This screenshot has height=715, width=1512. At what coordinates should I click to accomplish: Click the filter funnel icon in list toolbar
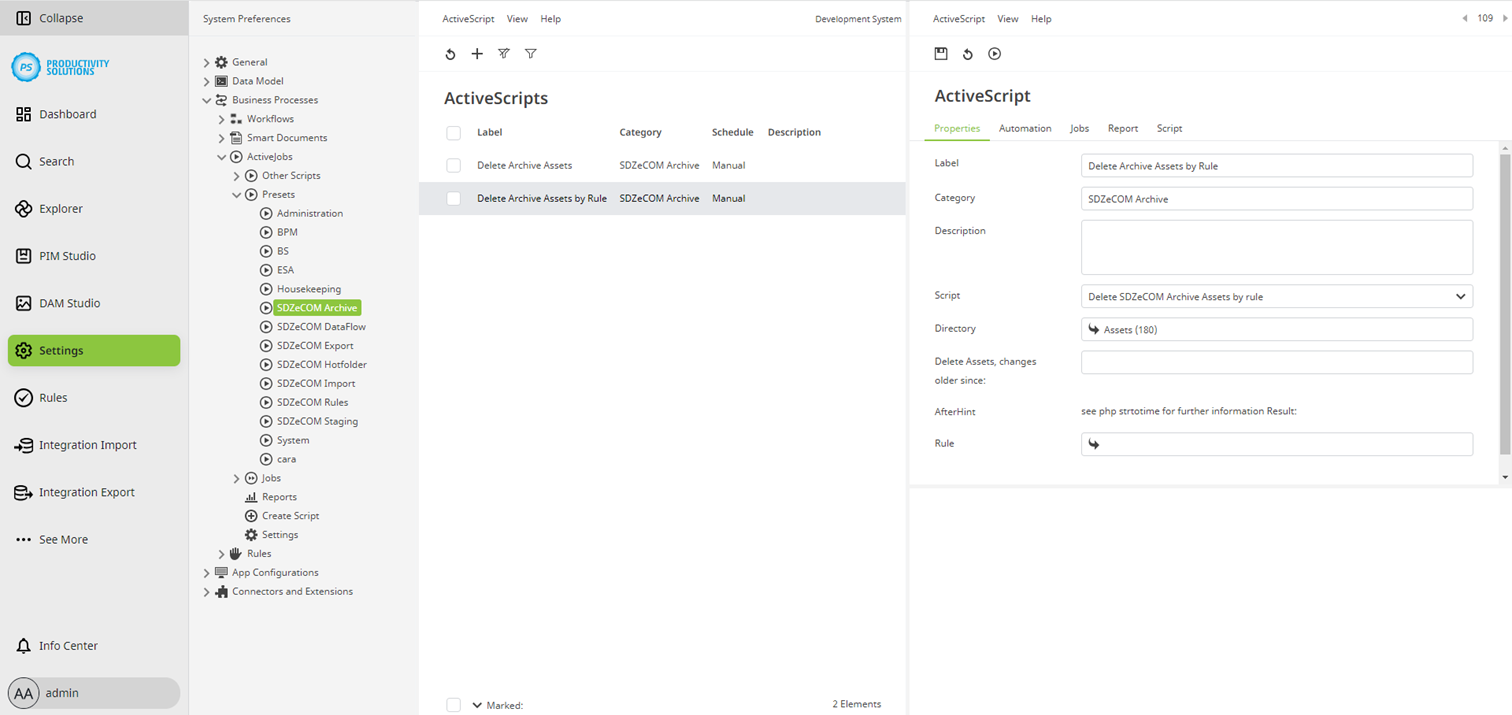[531, 54]
